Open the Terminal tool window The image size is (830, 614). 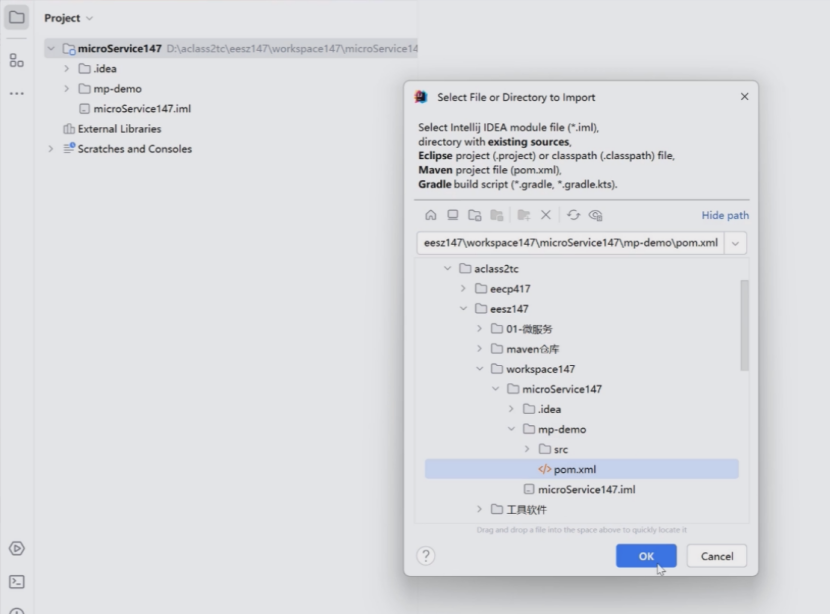click(16, 582)
